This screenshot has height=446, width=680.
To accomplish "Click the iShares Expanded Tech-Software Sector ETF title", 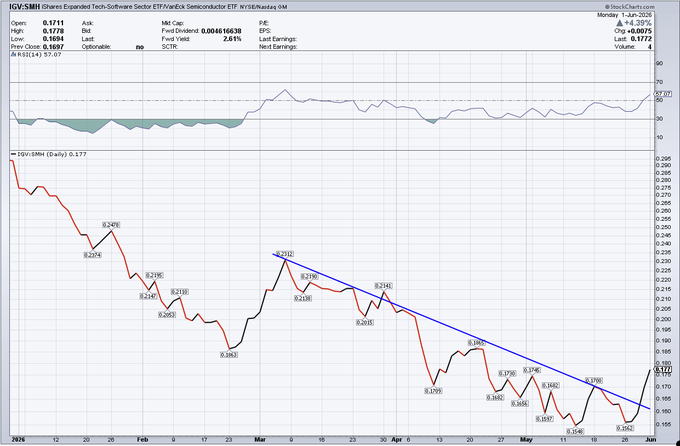I will 139,7.
